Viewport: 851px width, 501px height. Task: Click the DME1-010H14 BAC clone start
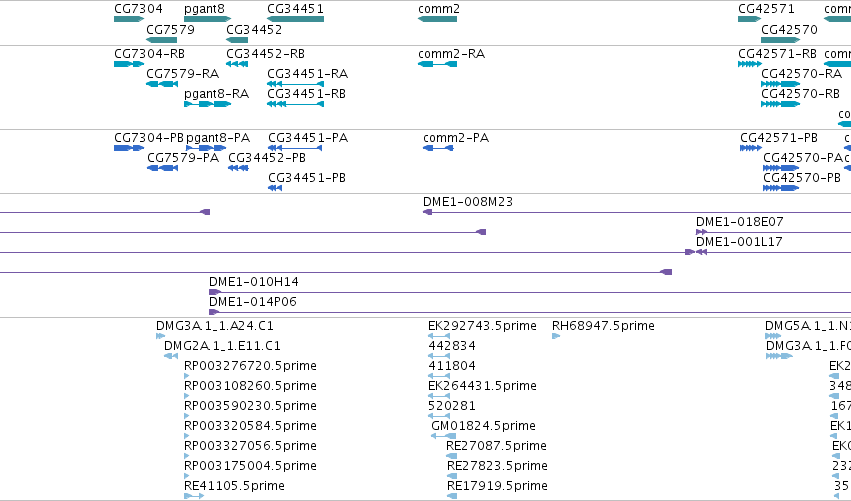215,293
